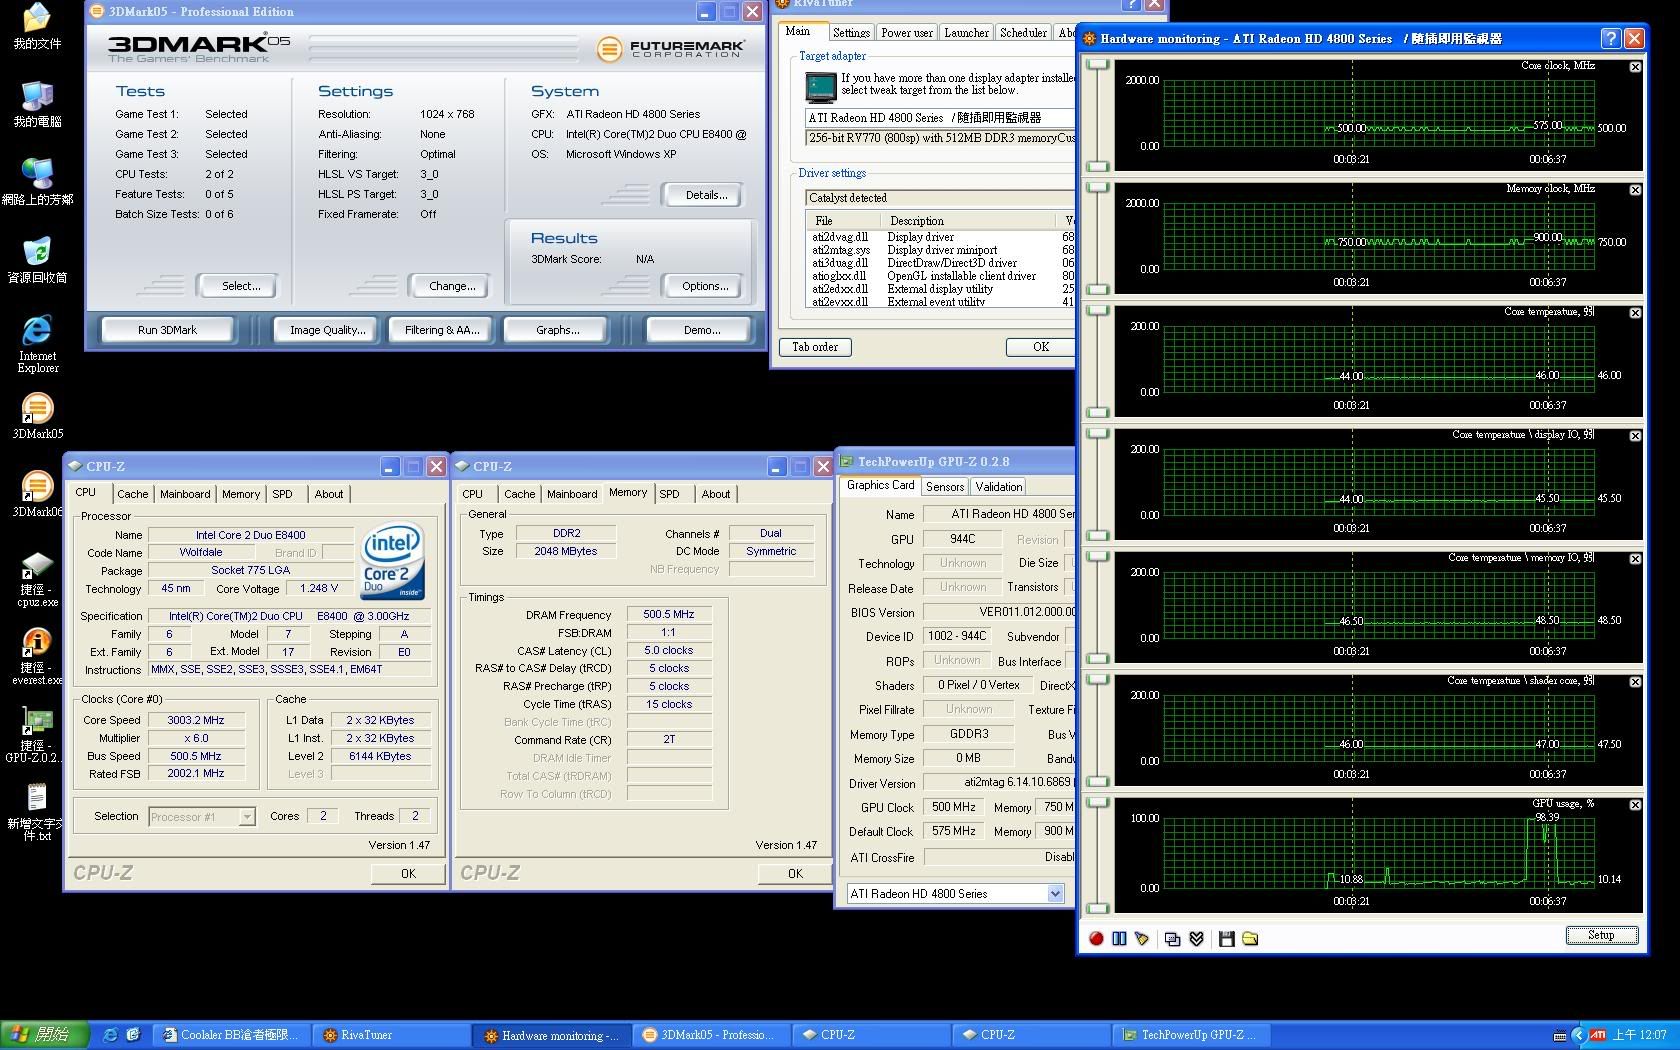Switch to the Sensors tab in GPU-Z
This screenshot has width=1680, height=1050.
click(945, 487)
